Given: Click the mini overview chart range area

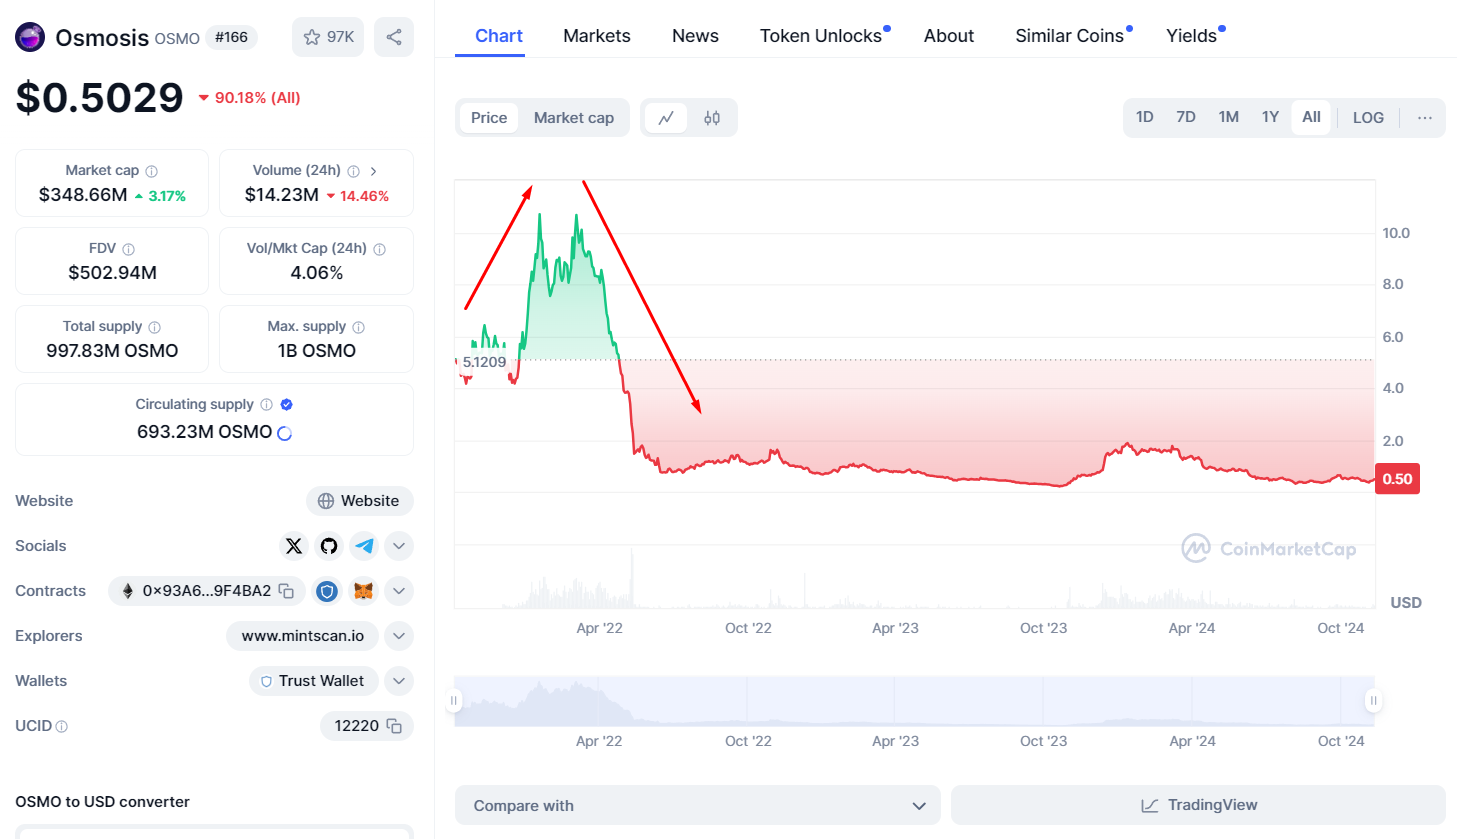Looking at the screenshot, I should point(914,701).
